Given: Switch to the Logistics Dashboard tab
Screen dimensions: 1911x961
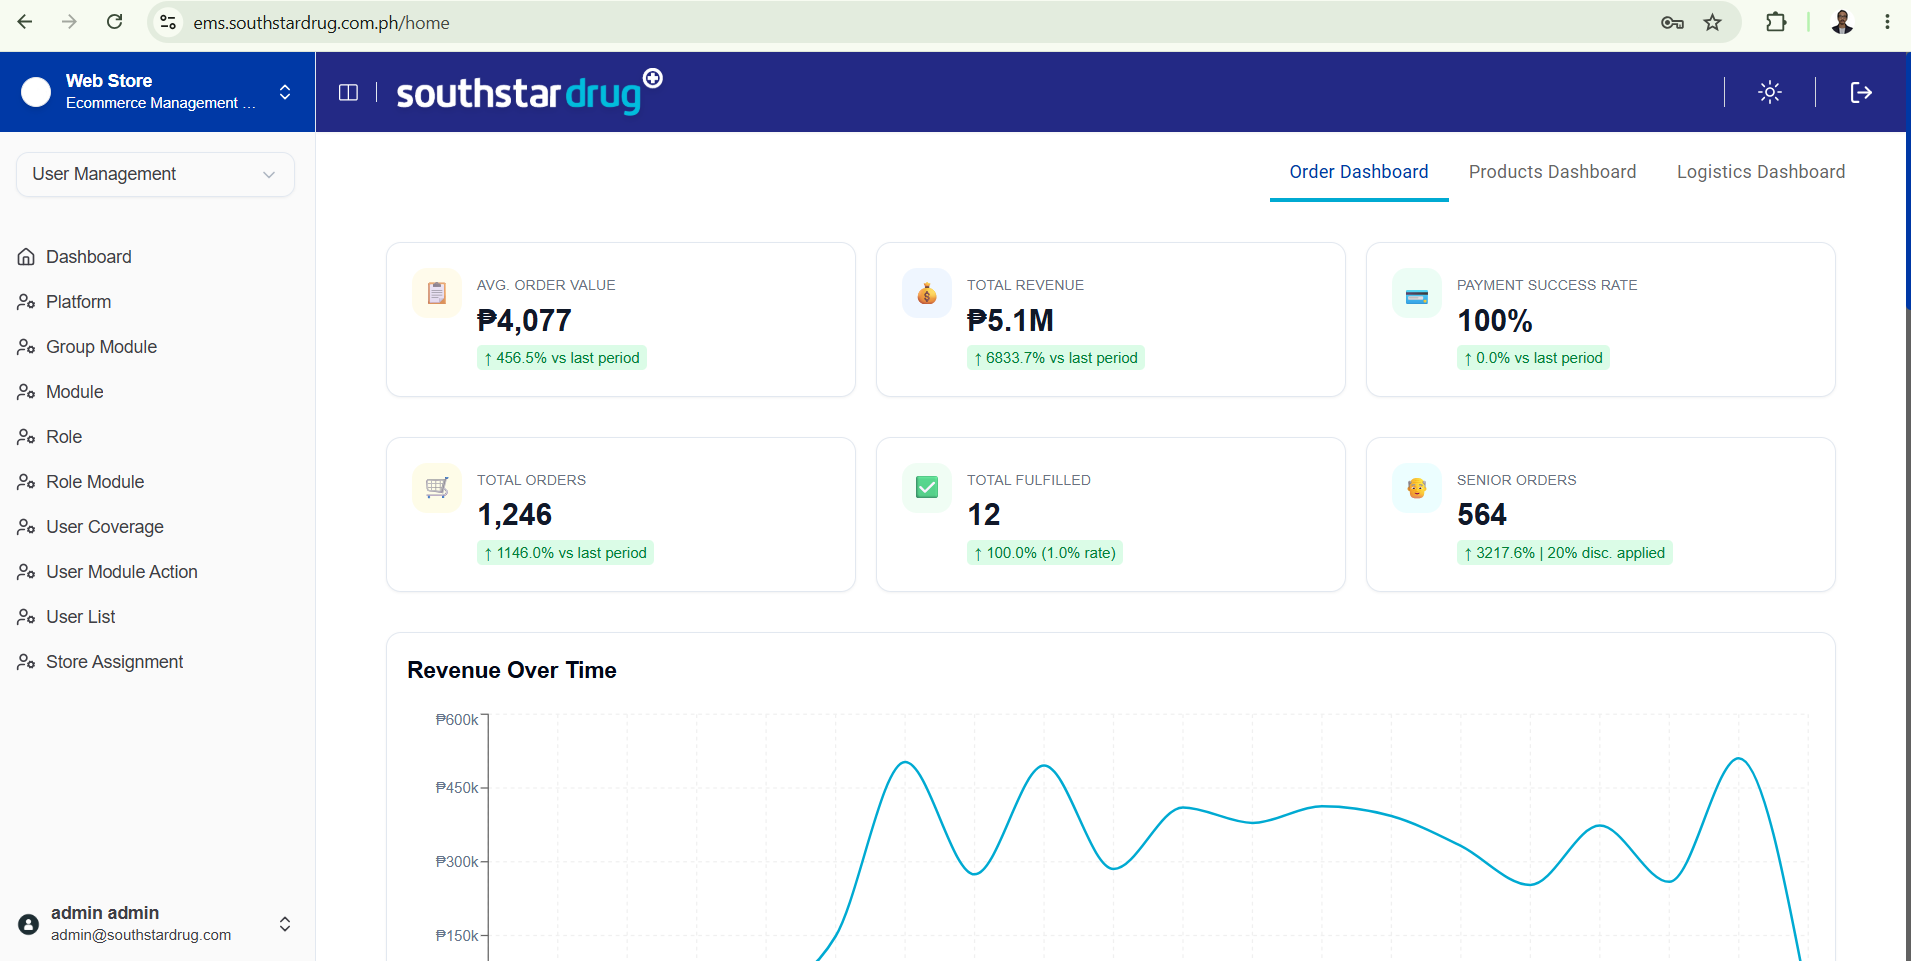Looking at the screenshot, I should point(1760,172).
